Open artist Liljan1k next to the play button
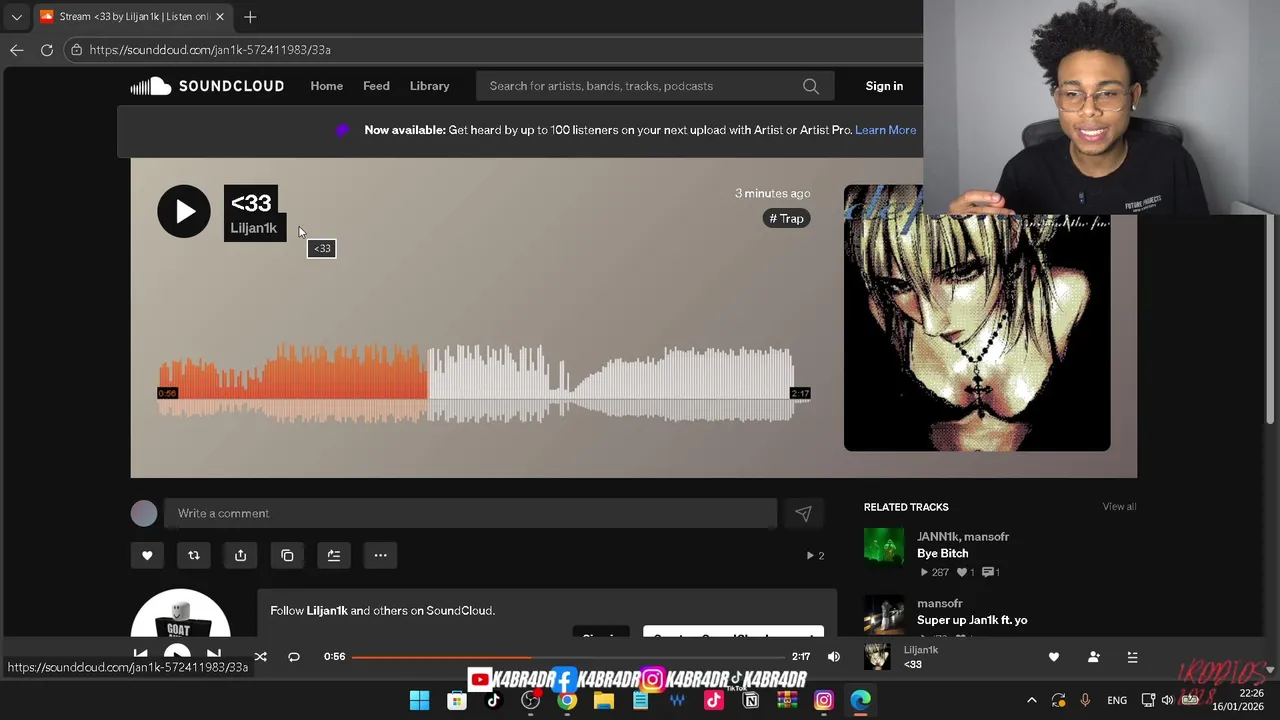1280x720 pixels. (x=253, y=228)
